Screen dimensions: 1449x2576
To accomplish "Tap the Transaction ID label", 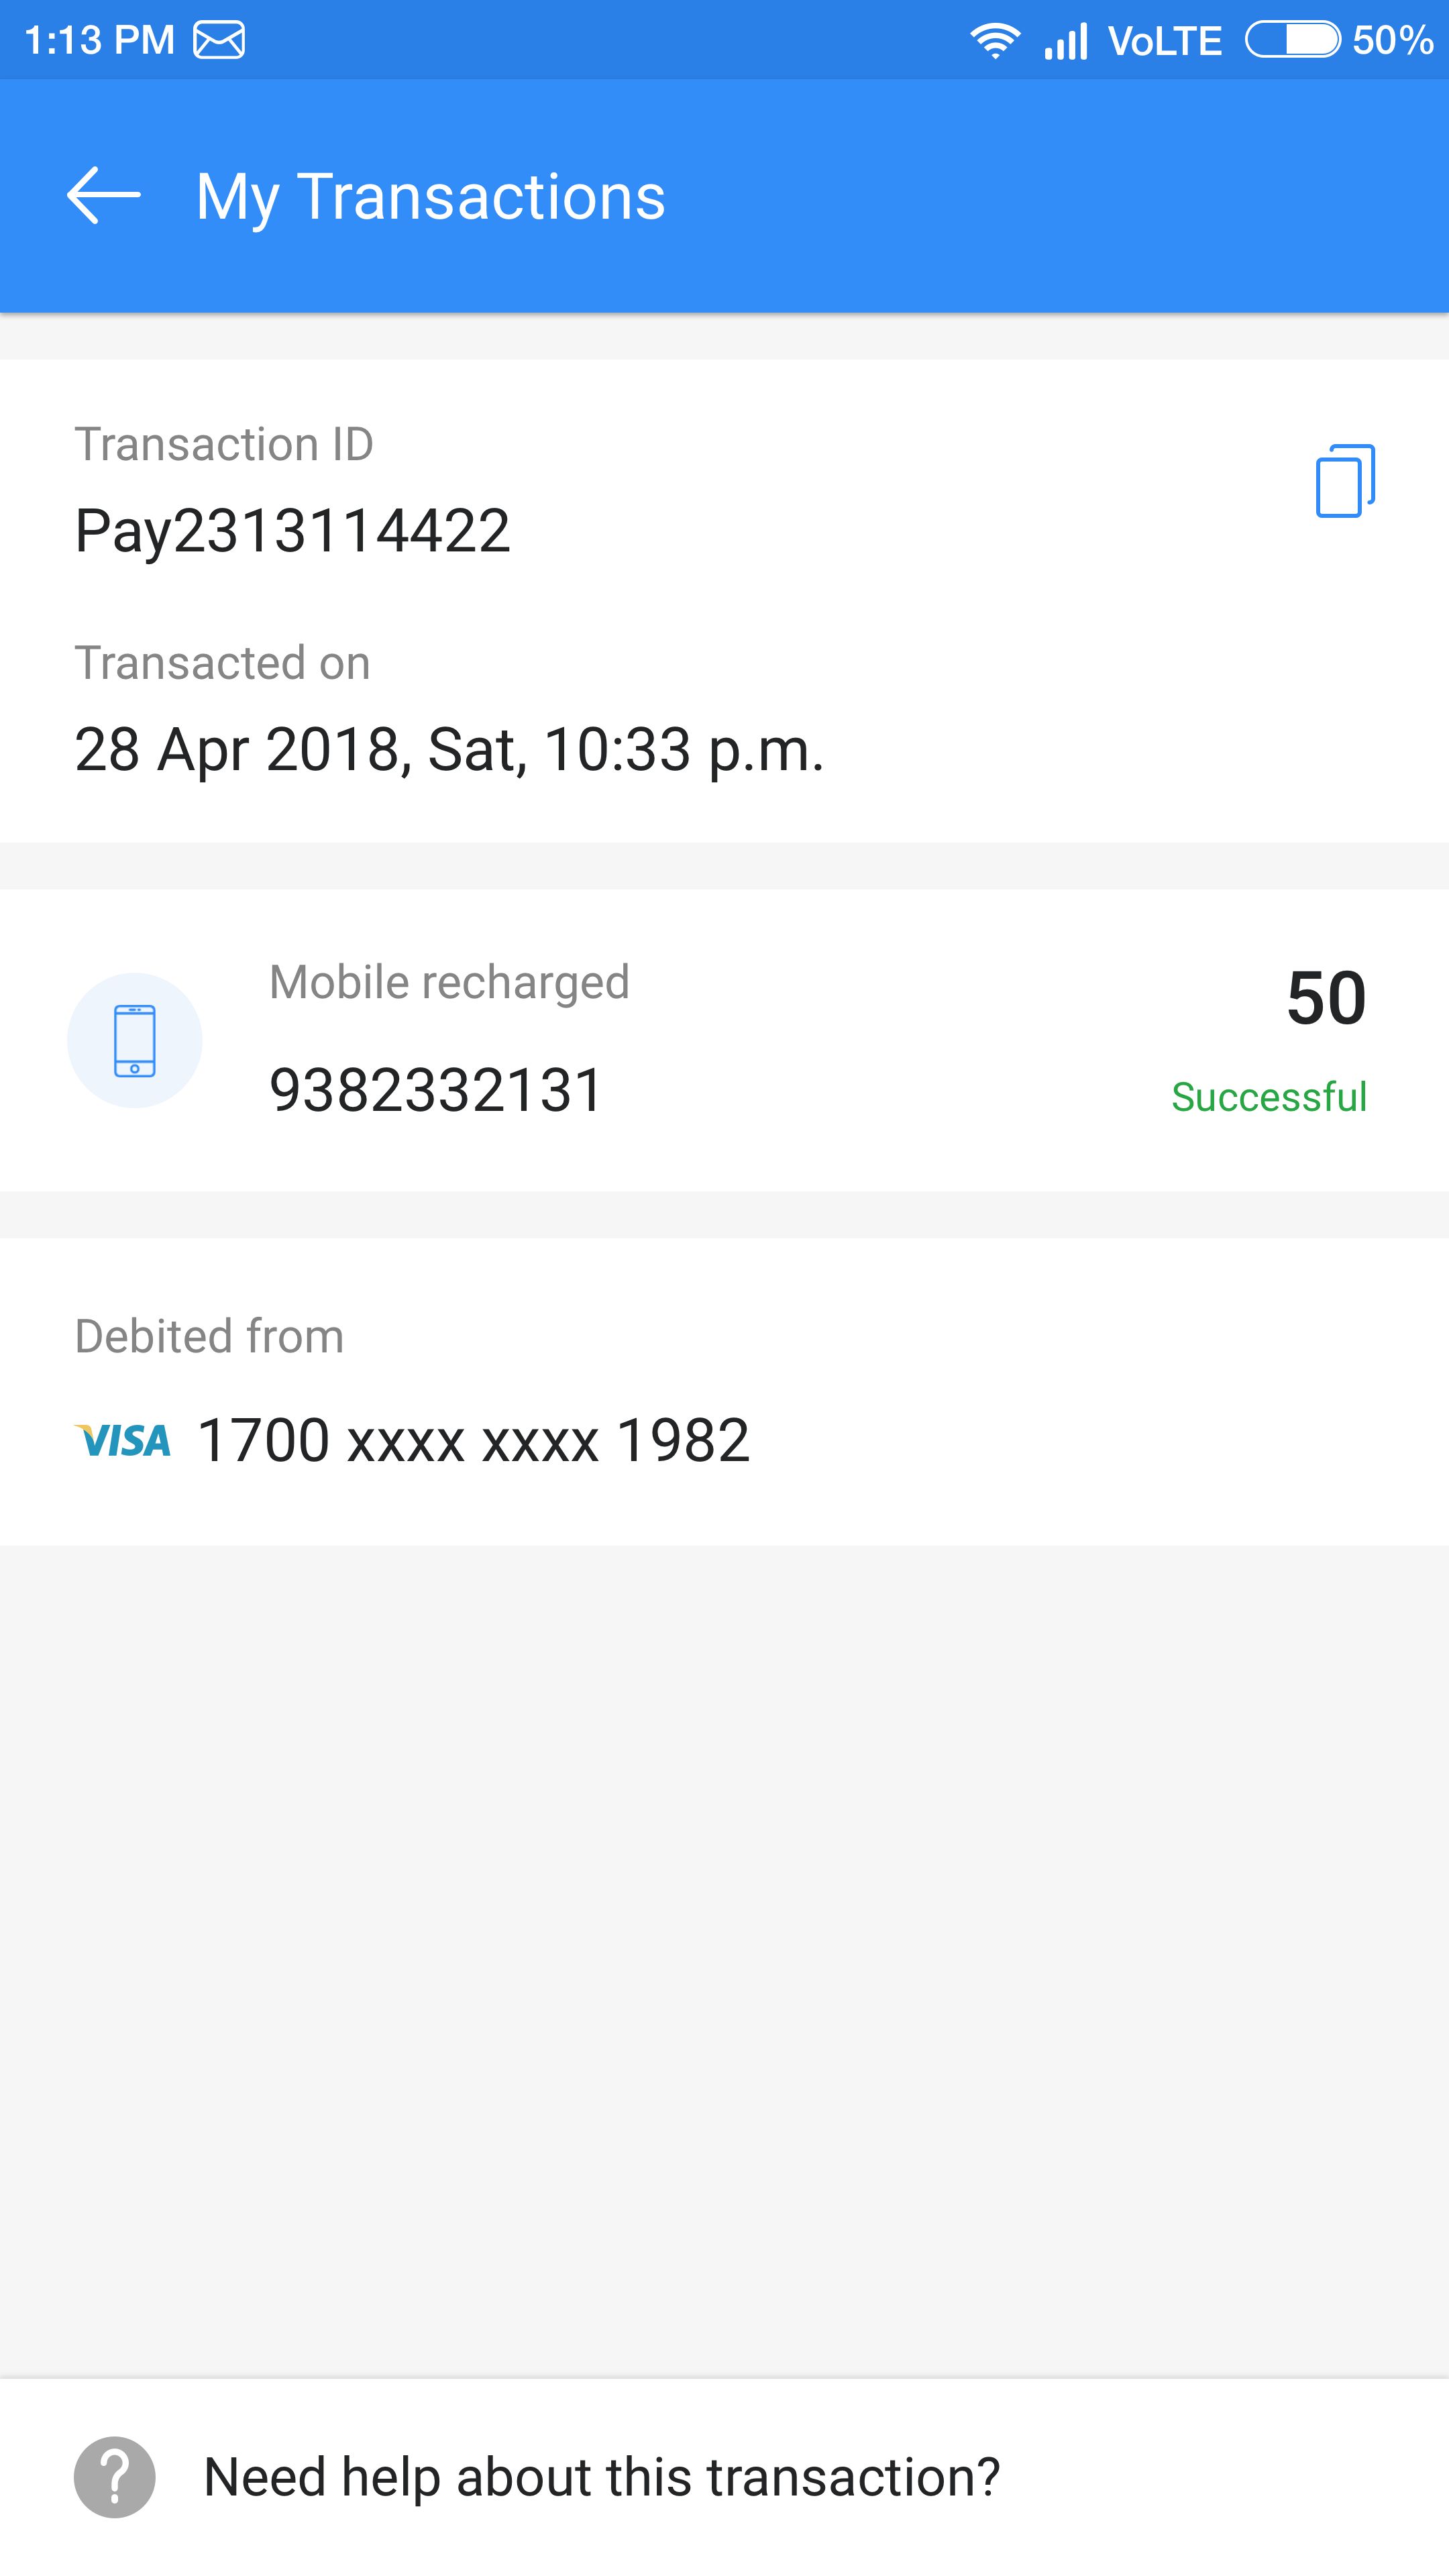I will 224,444.
